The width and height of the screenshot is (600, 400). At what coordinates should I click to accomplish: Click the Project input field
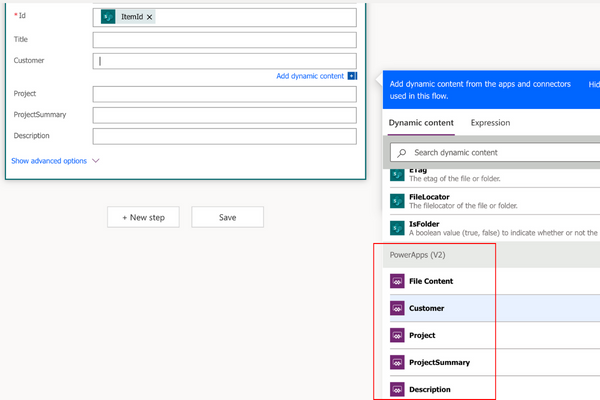[225, 94]
